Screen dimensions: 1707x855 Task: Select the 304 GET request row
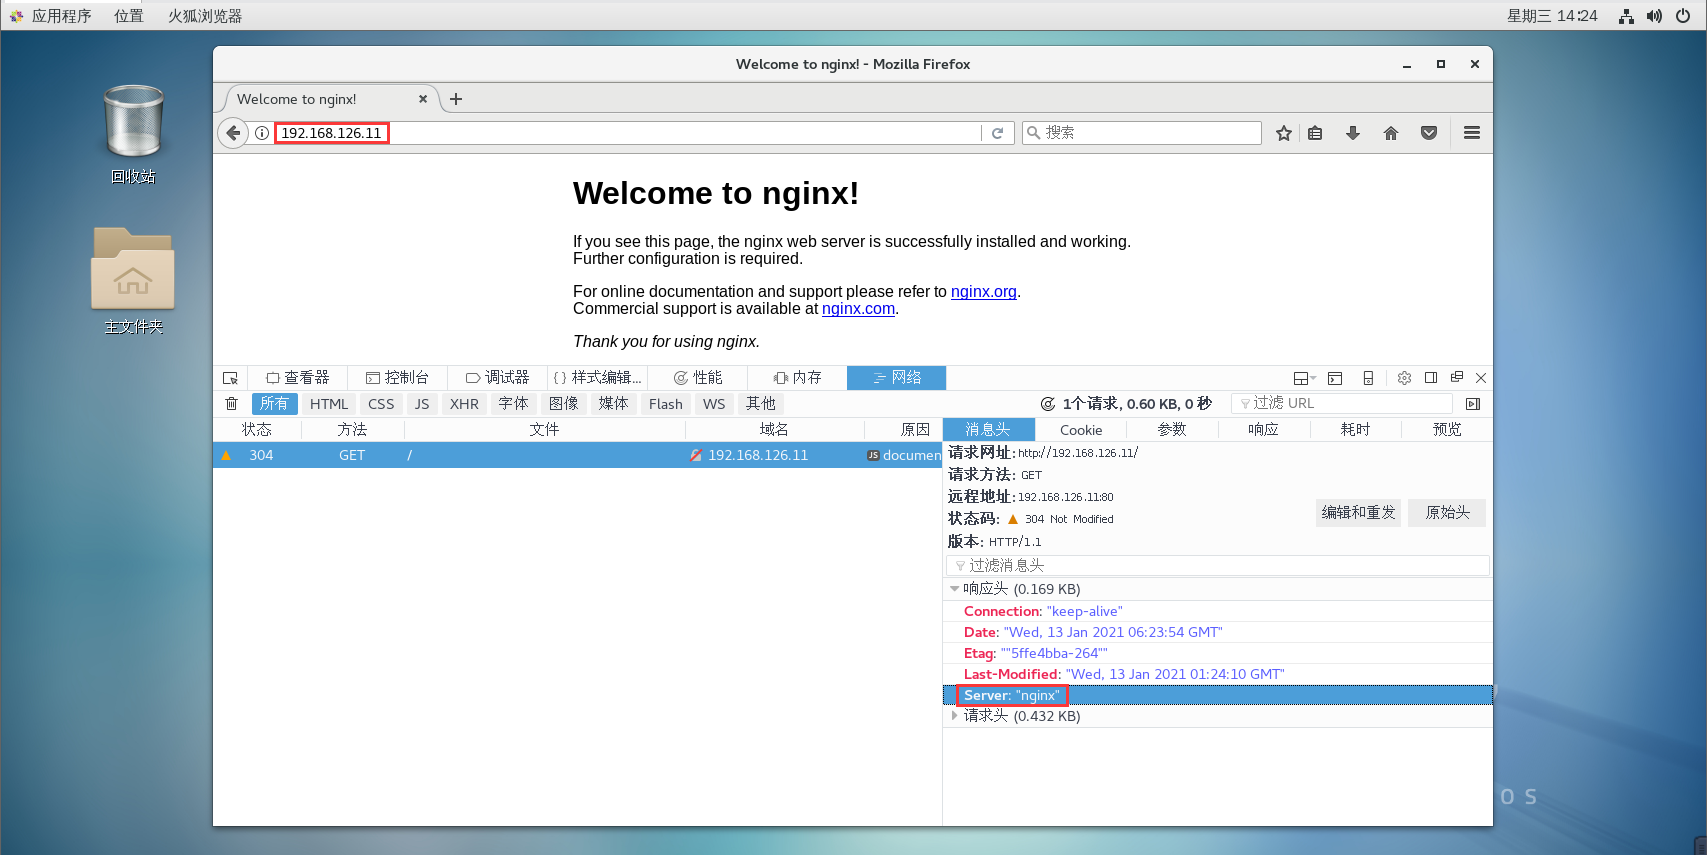578,455
